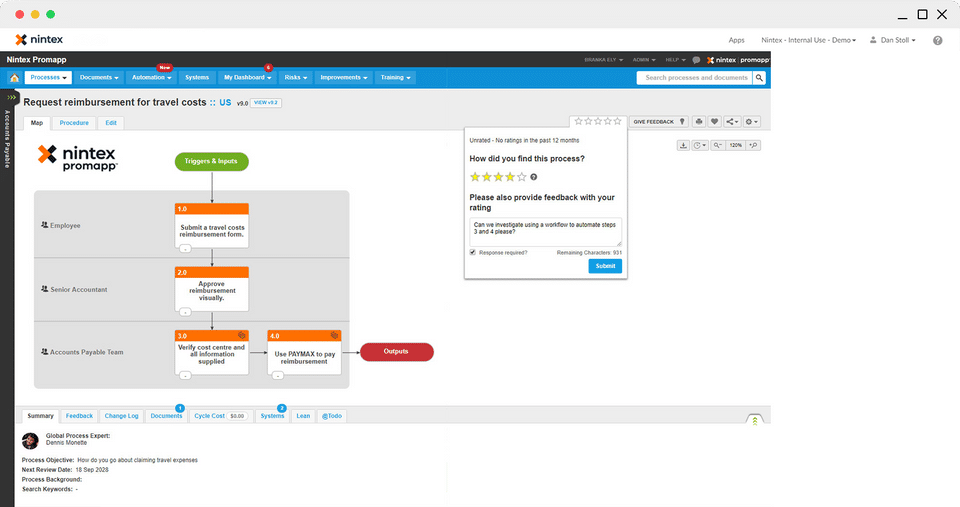The height and width of the screenshot is (507, 960).
Task: Zoom in on the process map
Action: pyautogui.click(x=753, y=146)
